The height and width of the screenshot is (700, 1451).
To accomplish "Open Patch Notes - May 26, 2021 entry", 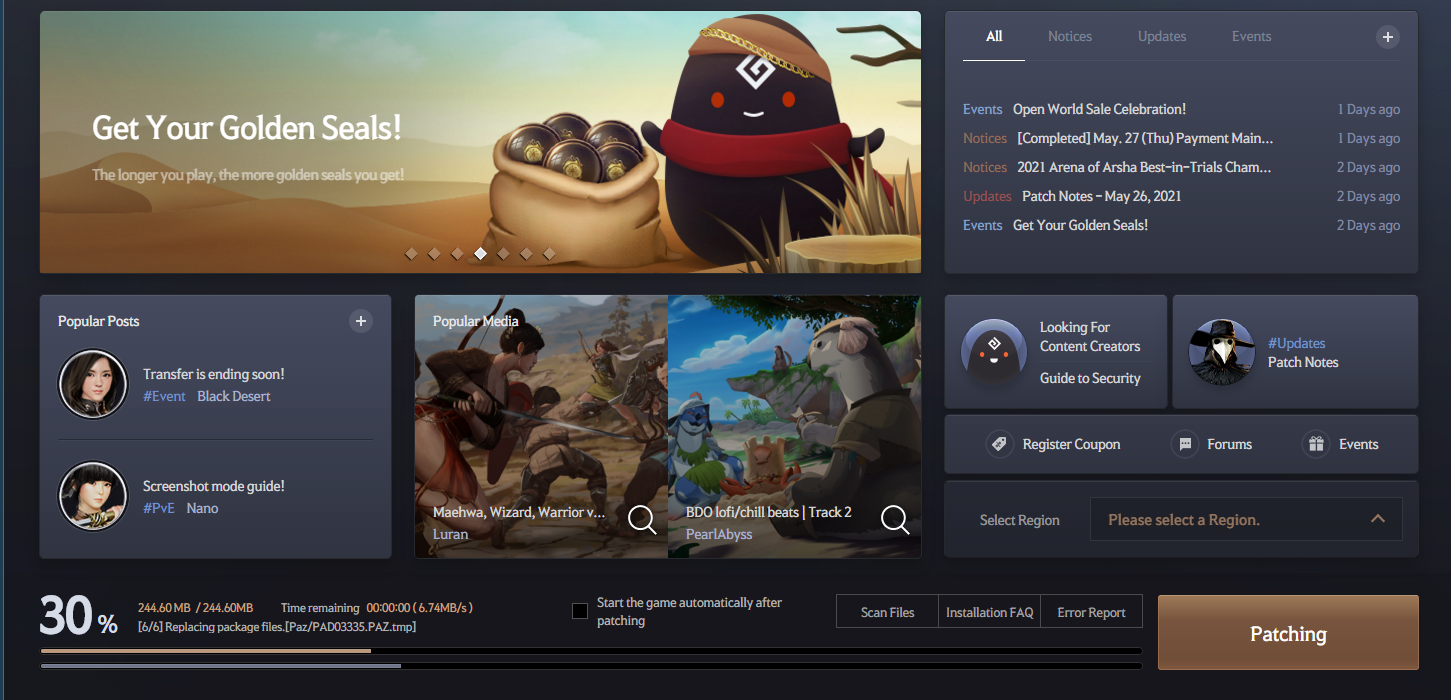I will point(1101,196).
